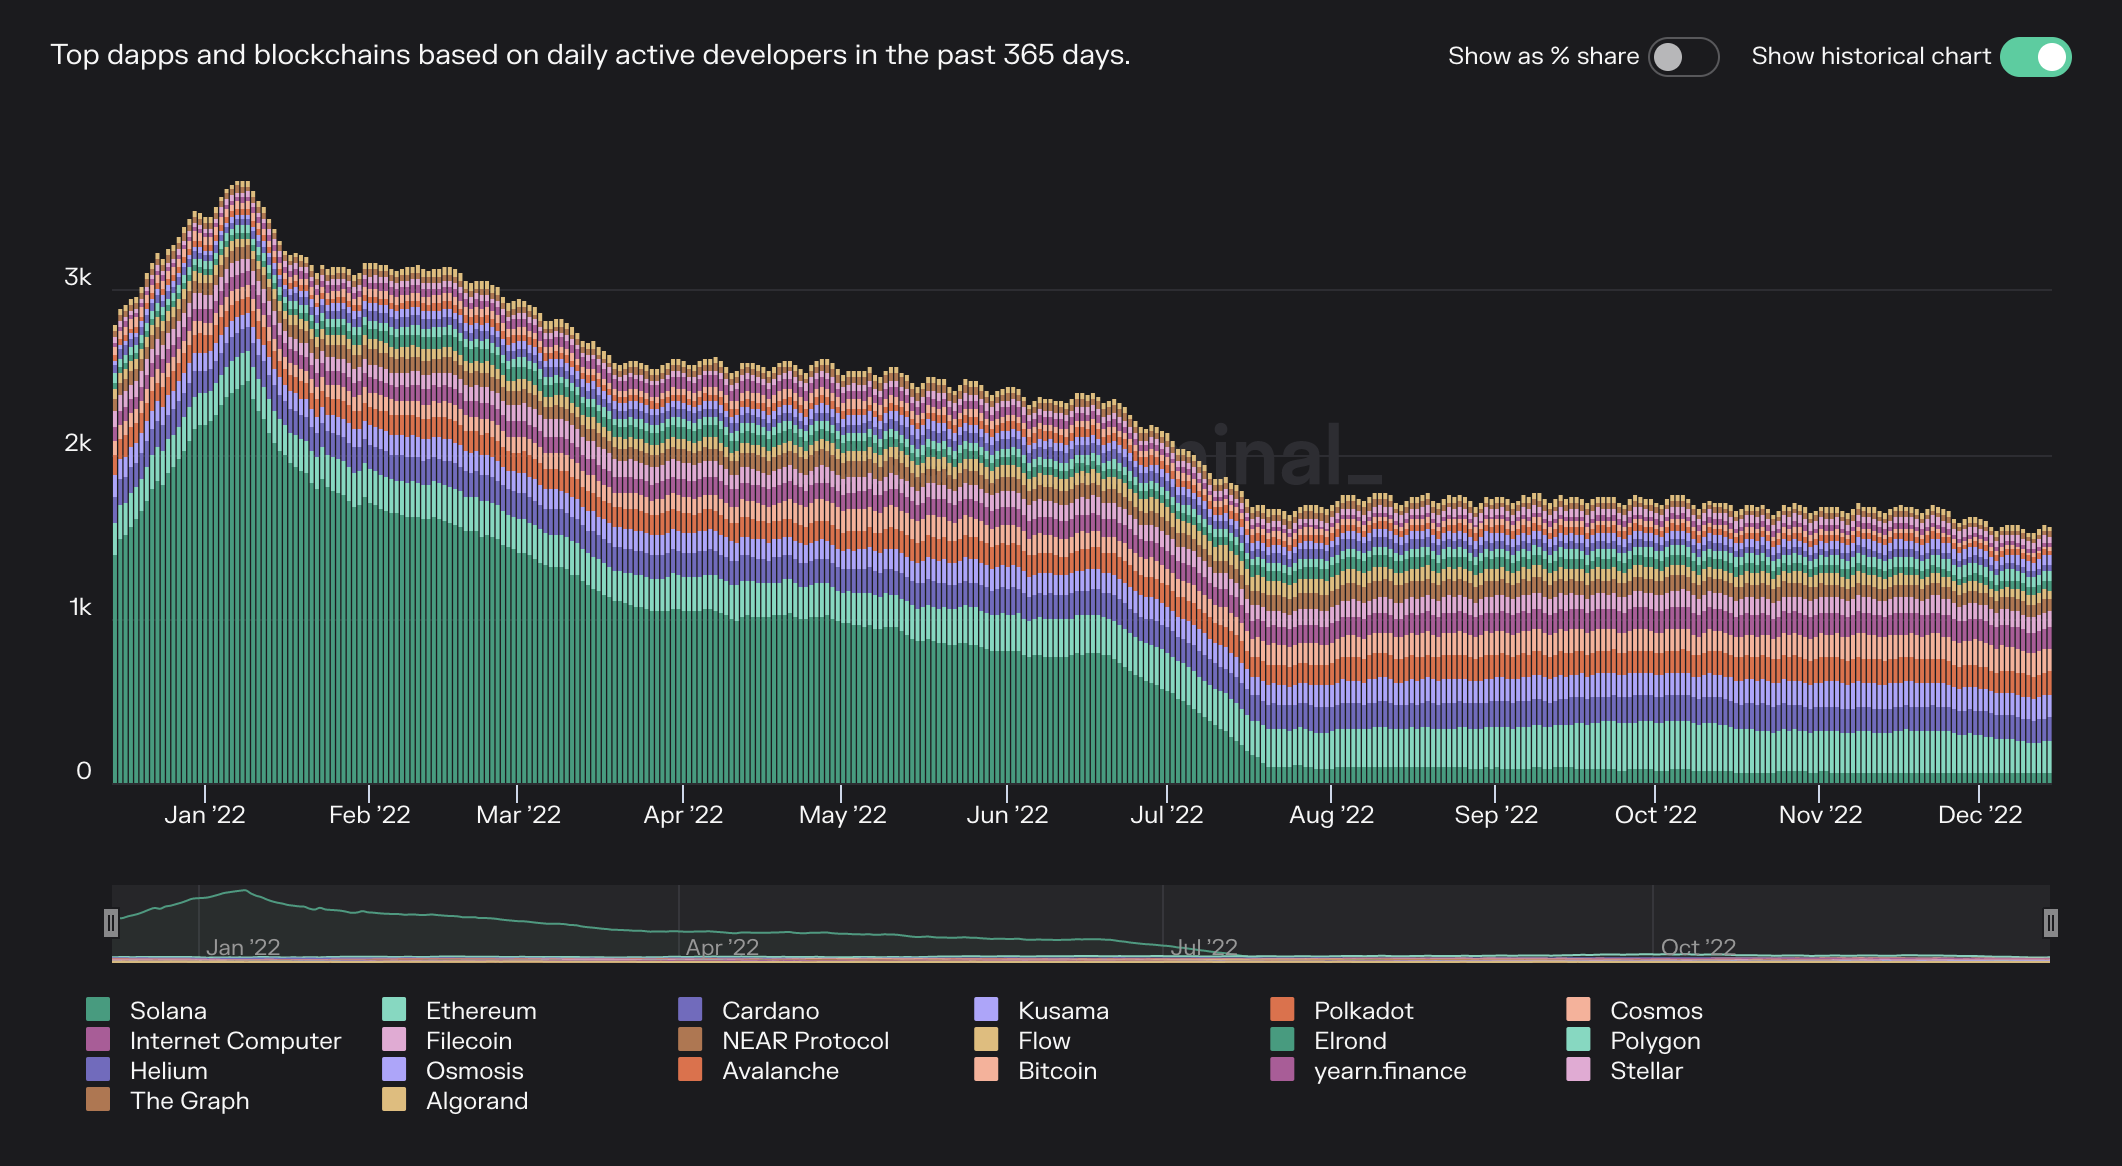Image resolution: width=2122 pixels, height=1166 pixels.
Task: Click the Dec '22 x-axis label
Action: pos(1980,815)
